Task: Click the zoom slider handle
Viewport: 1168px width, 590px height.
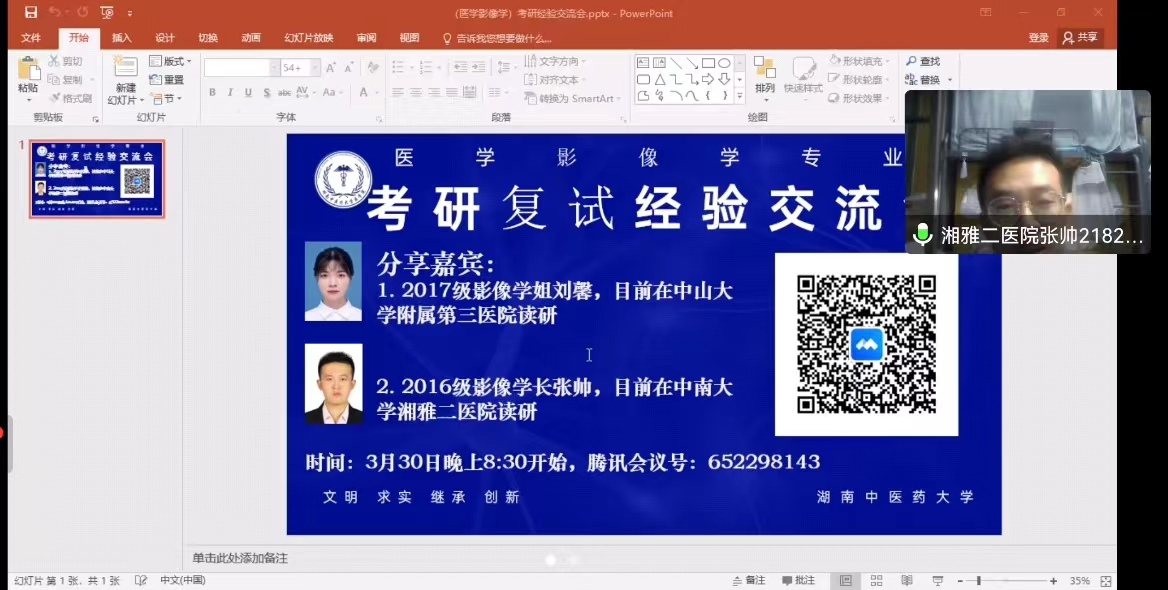Action: coord(978,581)
